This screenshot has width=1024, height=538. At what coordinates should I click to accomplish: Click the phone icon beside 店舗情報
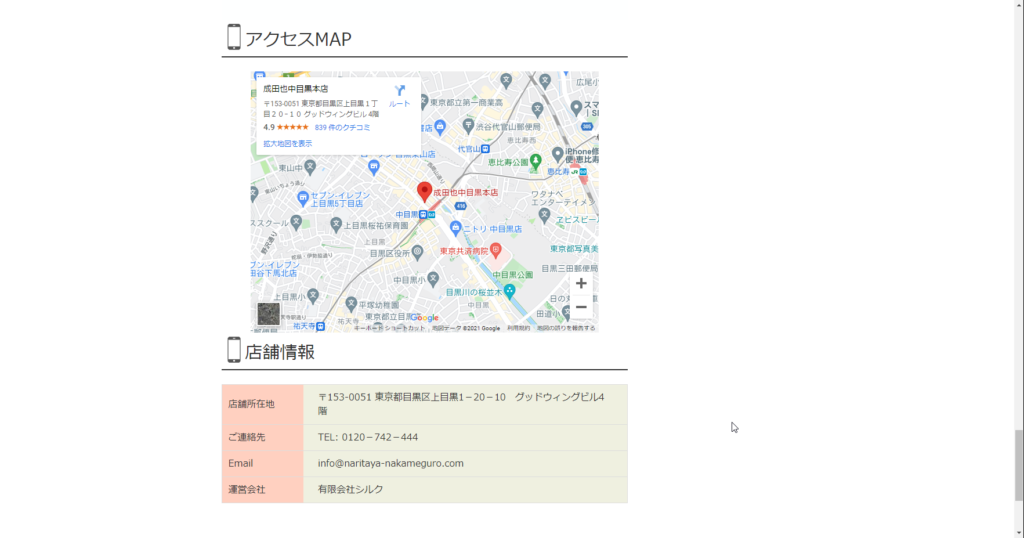tap(234, 350)
